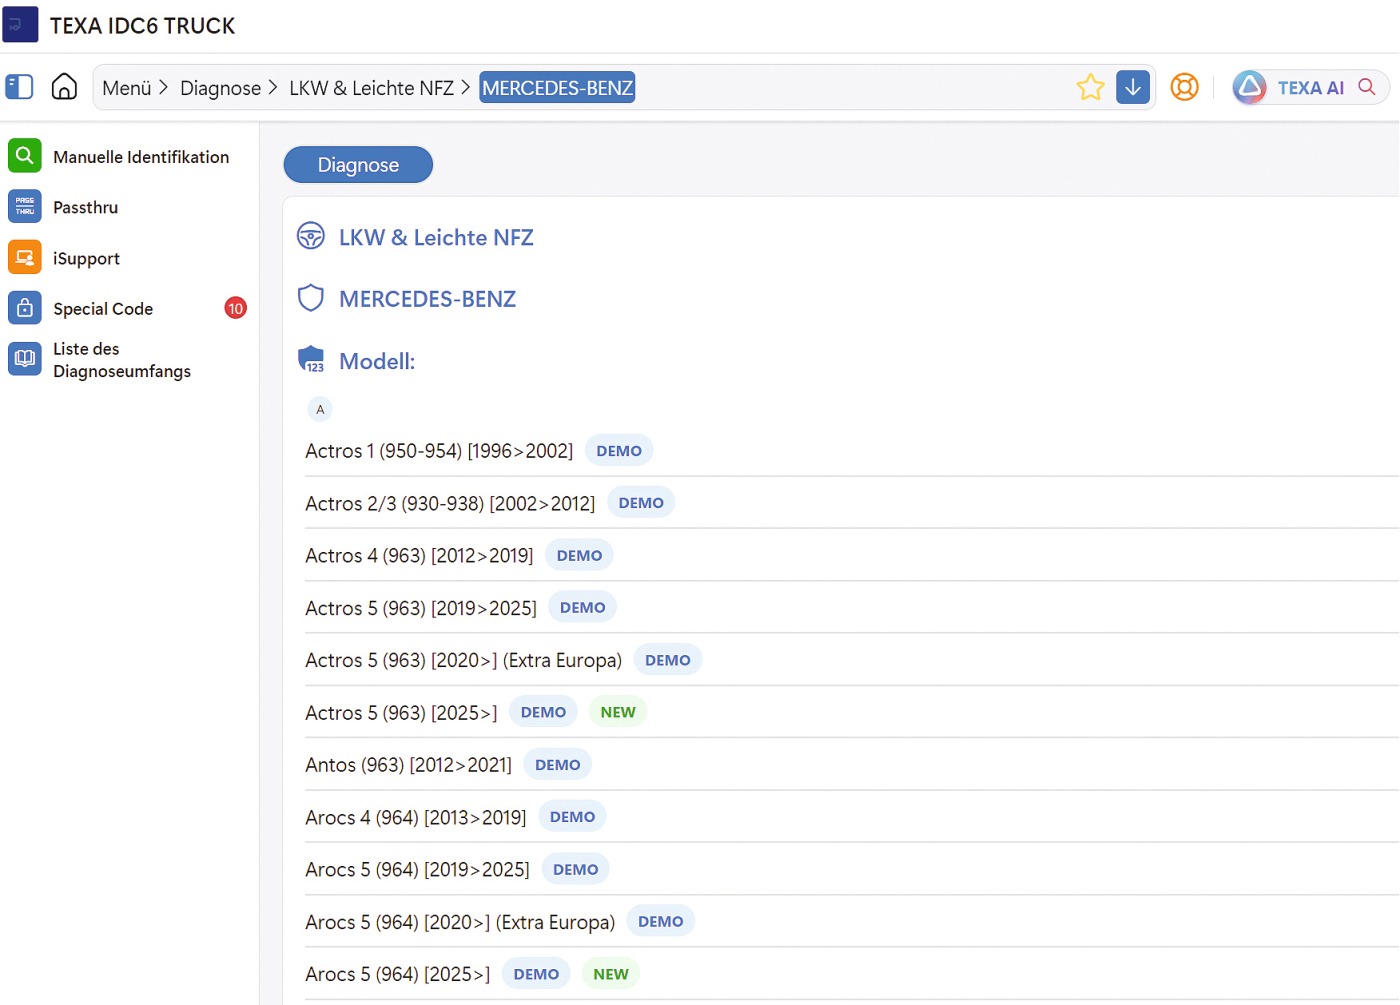Select LKW & Leichte NFZ breadcrumb
The image size is (1400, 1005).
(x=371, y=88)
